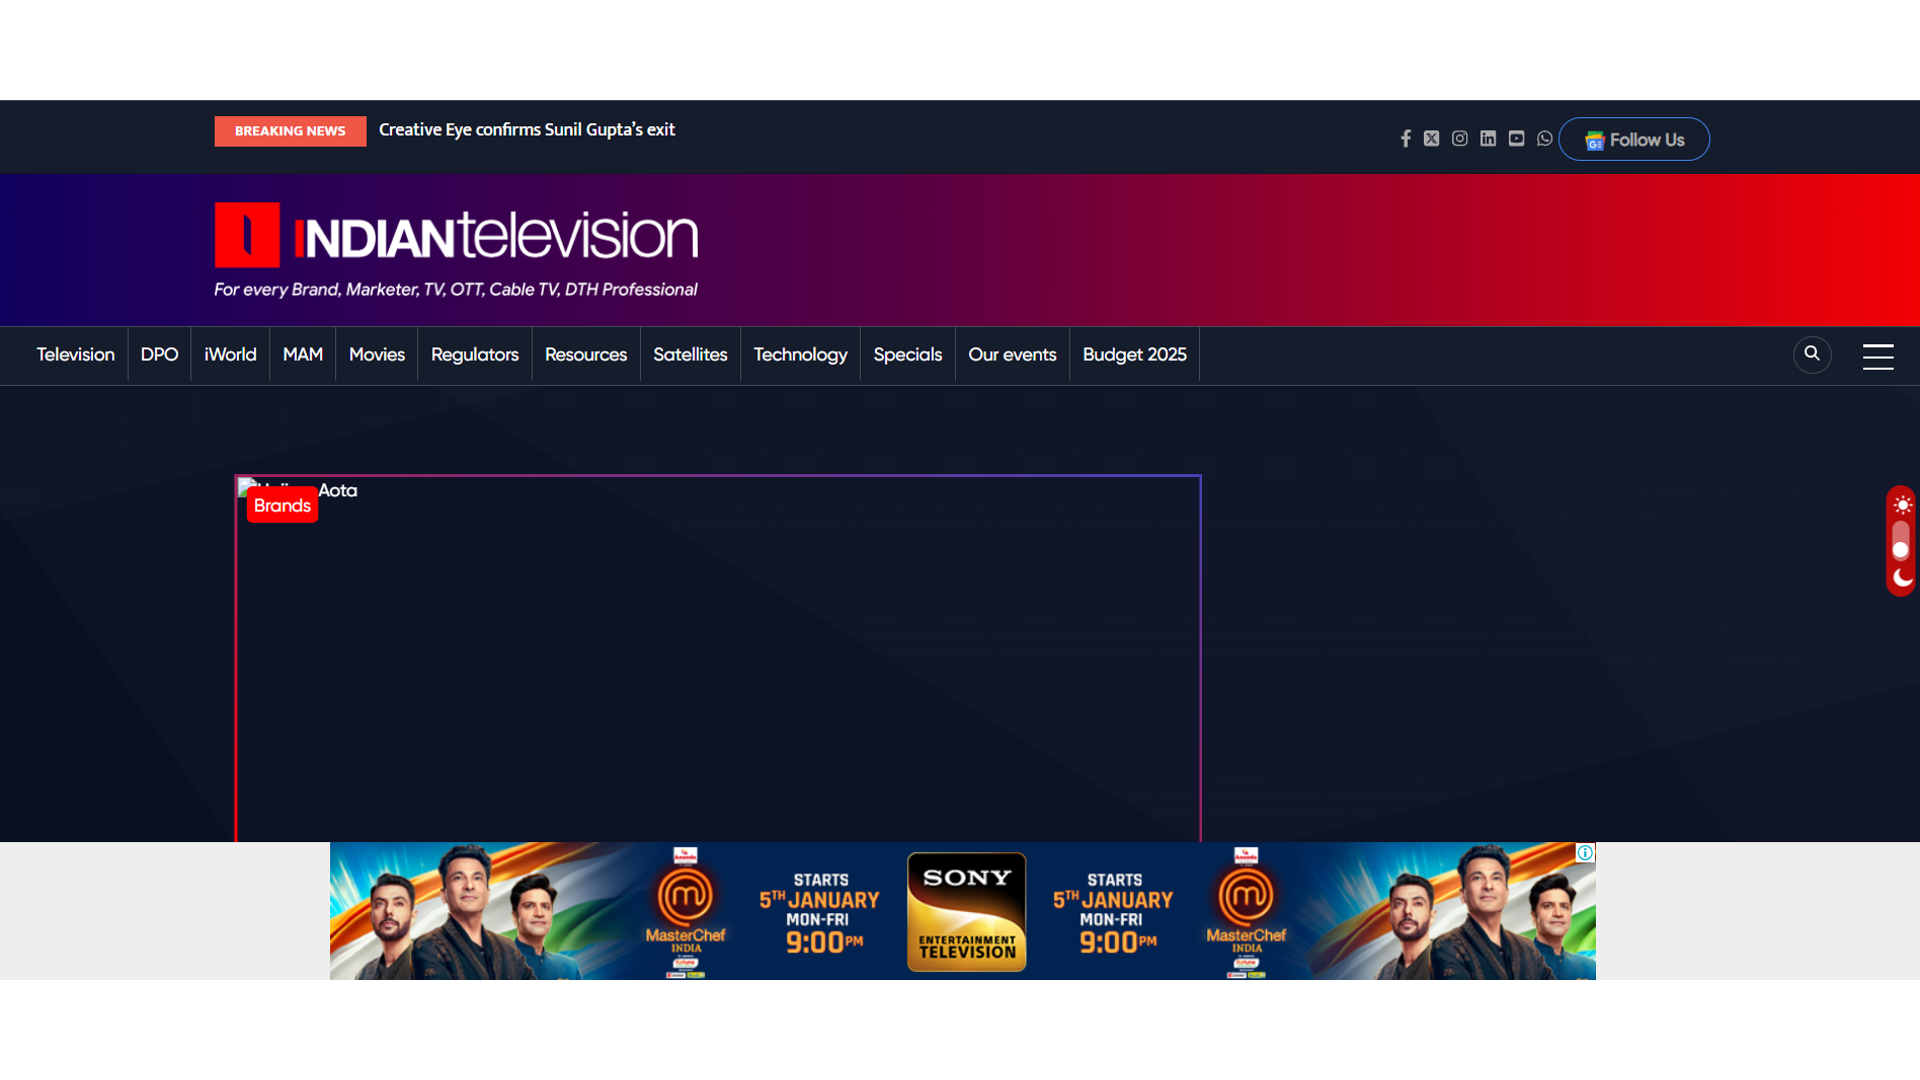Open the Instagram profile icon
Image resolution: width=1920 pixels, height=1080 pixels.
pos(1460,139)
